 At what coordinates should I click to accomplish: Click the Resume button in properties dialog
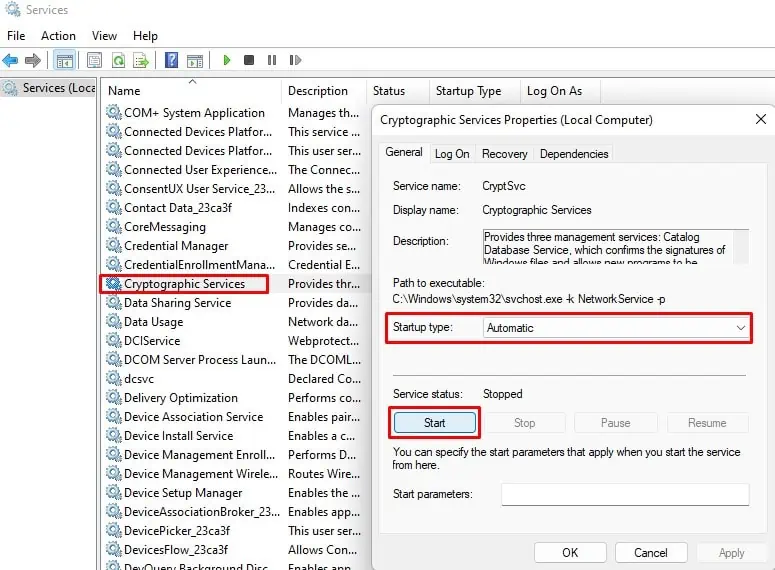(x=707, y=423)
